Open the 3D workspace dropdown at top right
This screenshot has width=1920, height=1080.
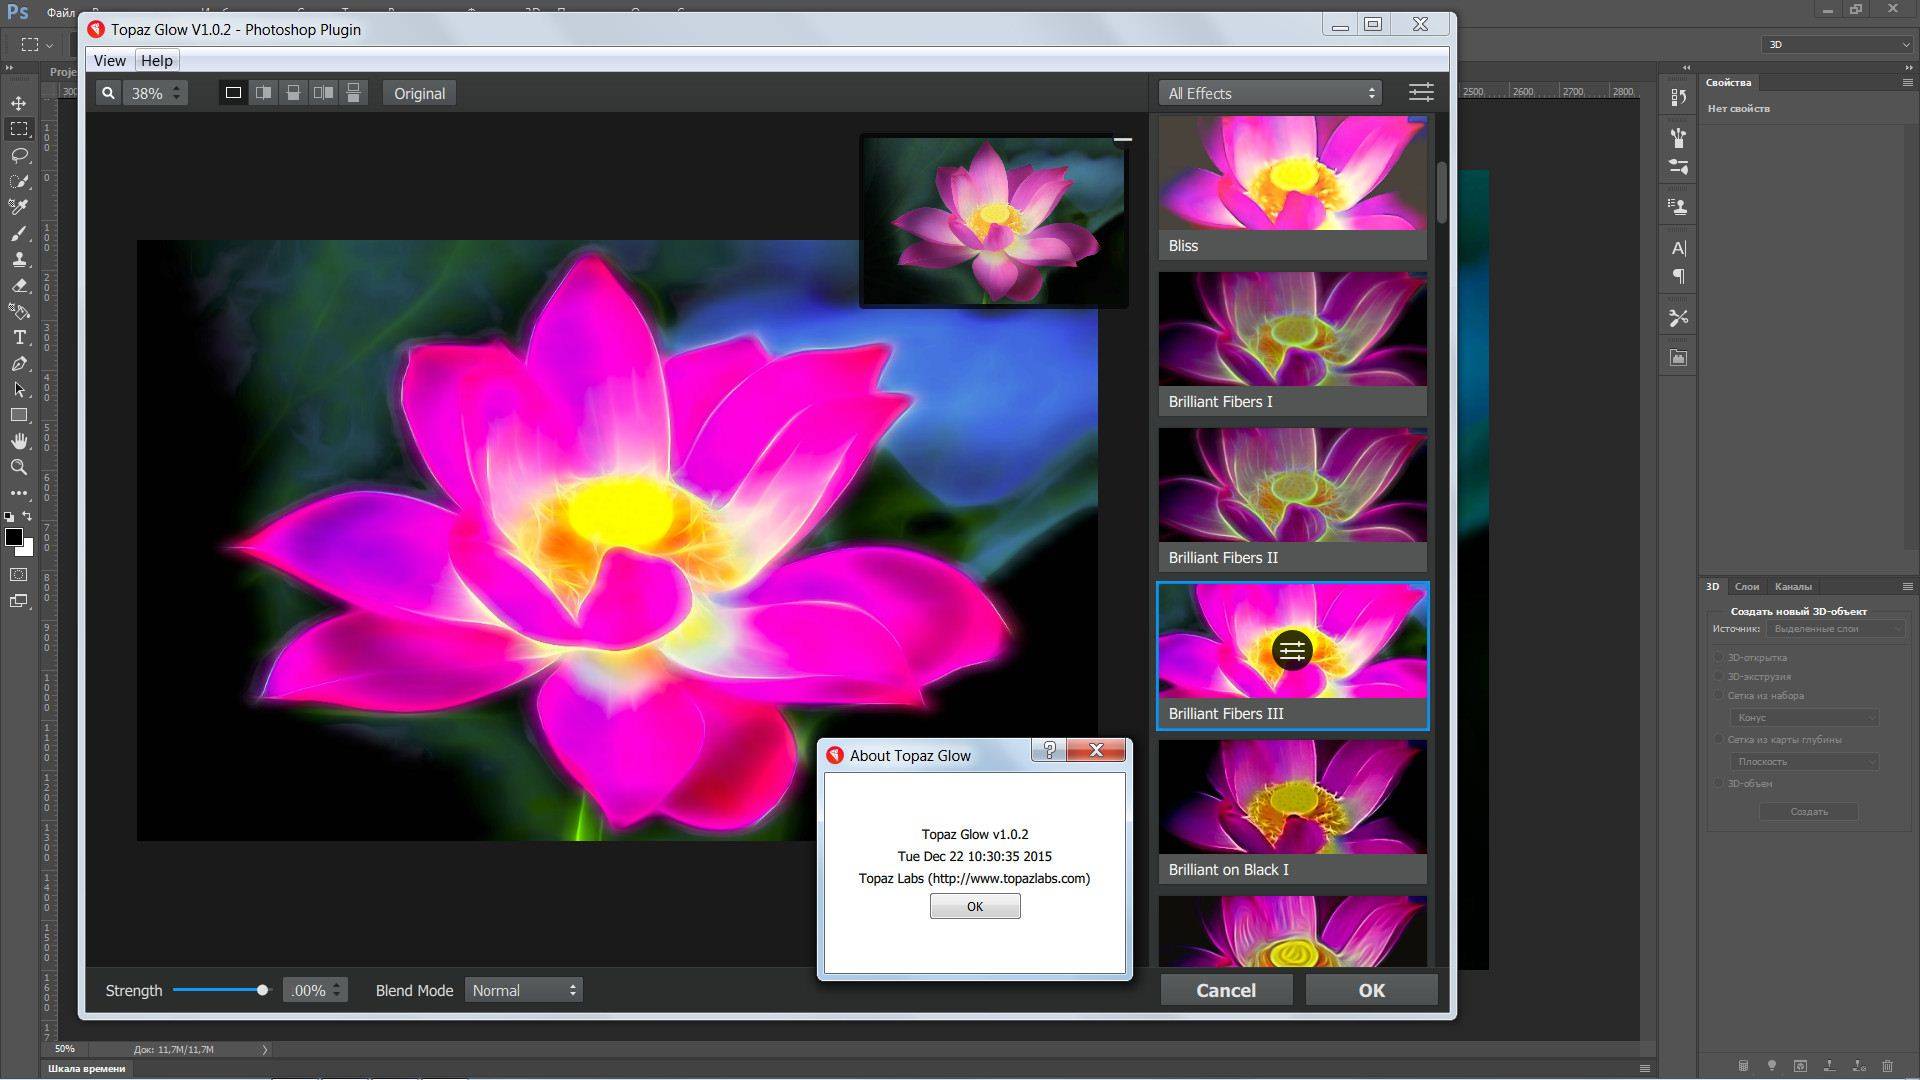point(1837,44)
